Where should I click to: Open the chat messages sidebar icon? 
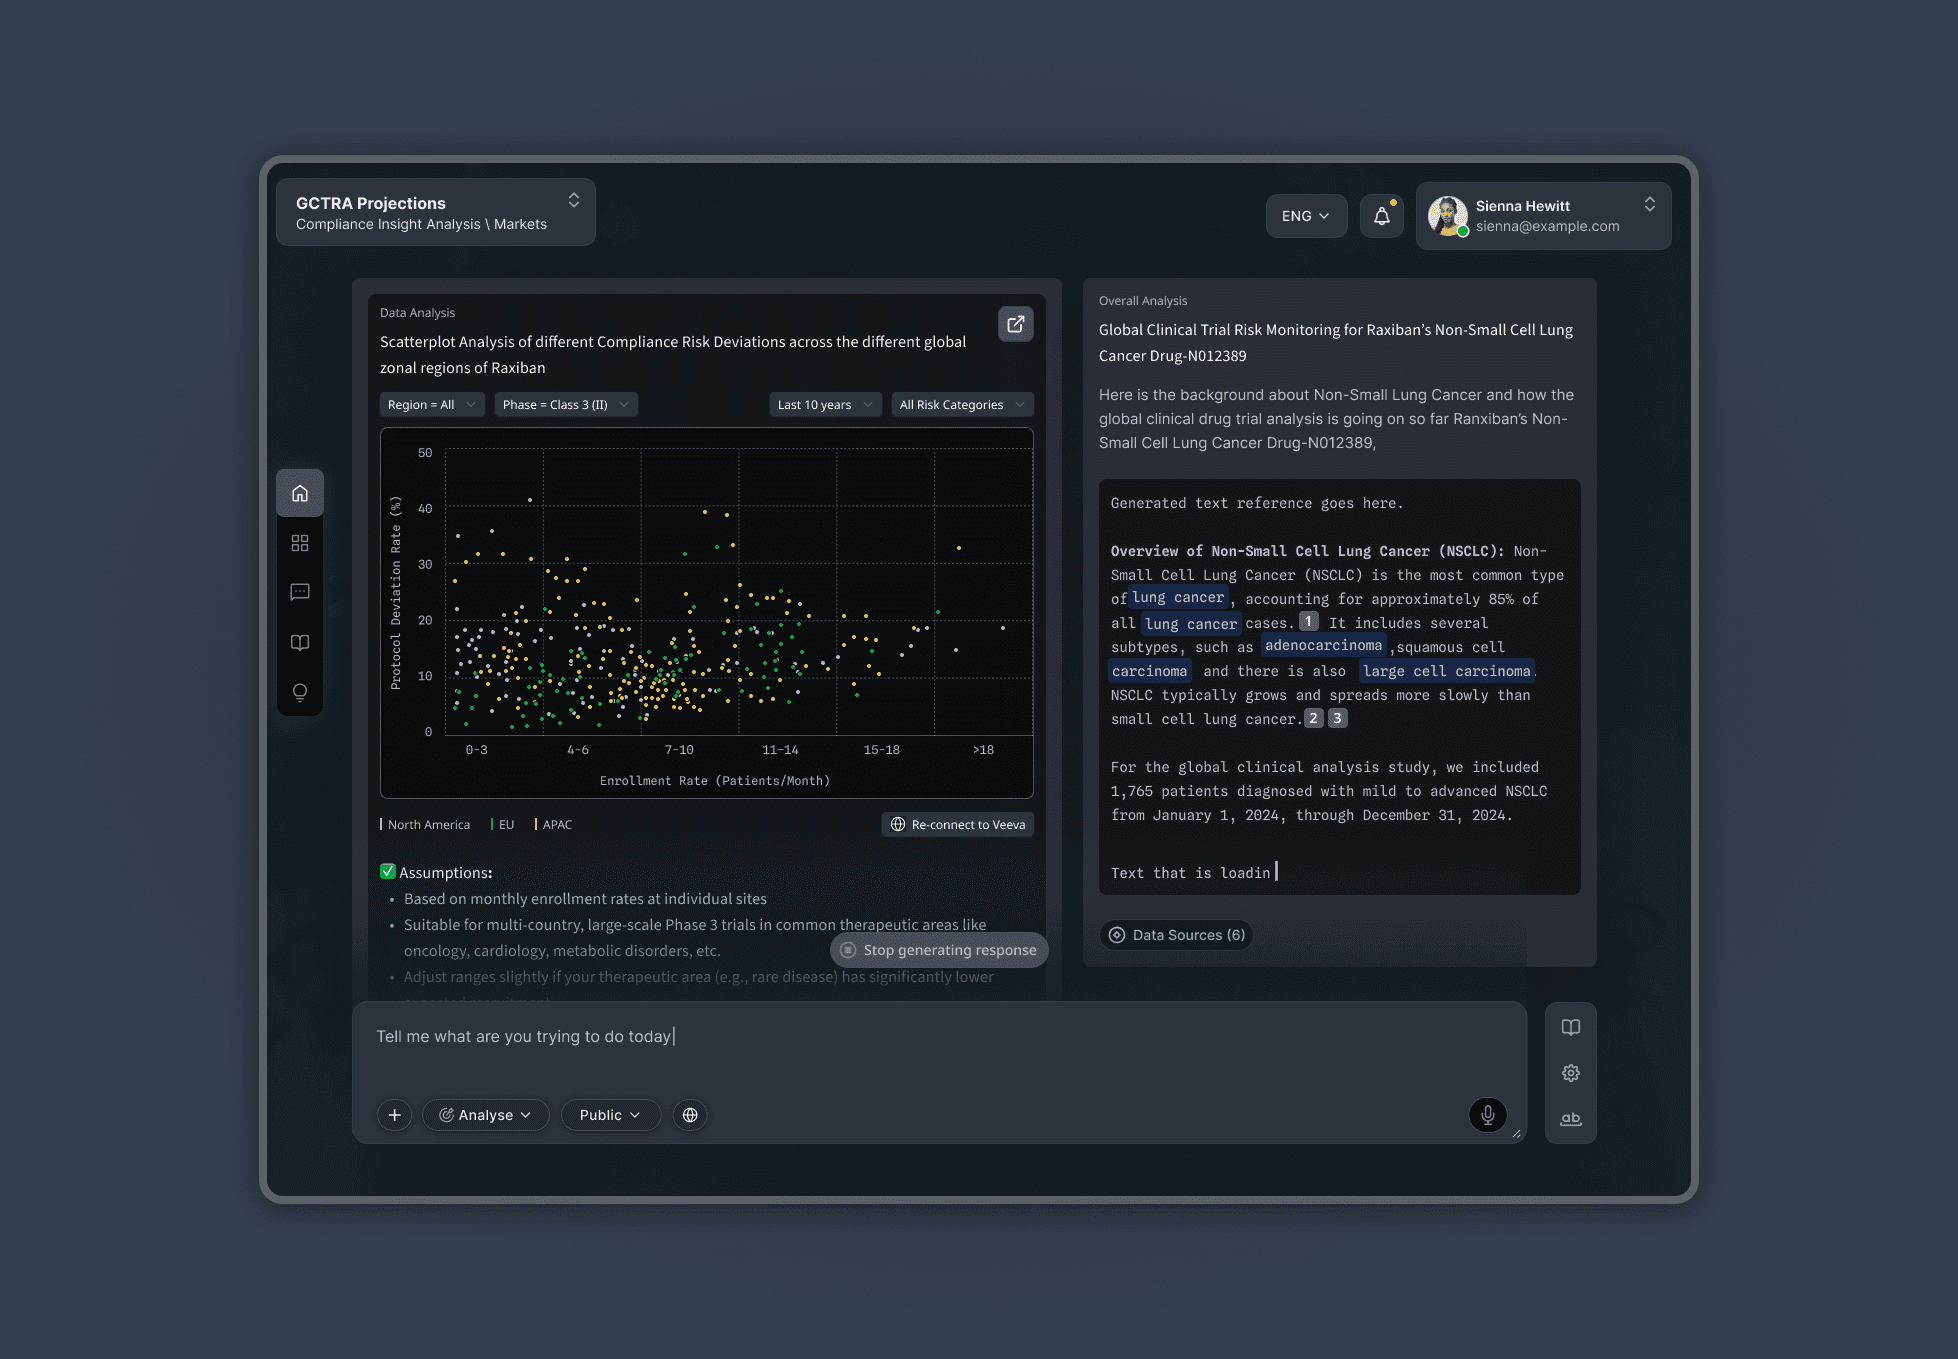[300, 592]
